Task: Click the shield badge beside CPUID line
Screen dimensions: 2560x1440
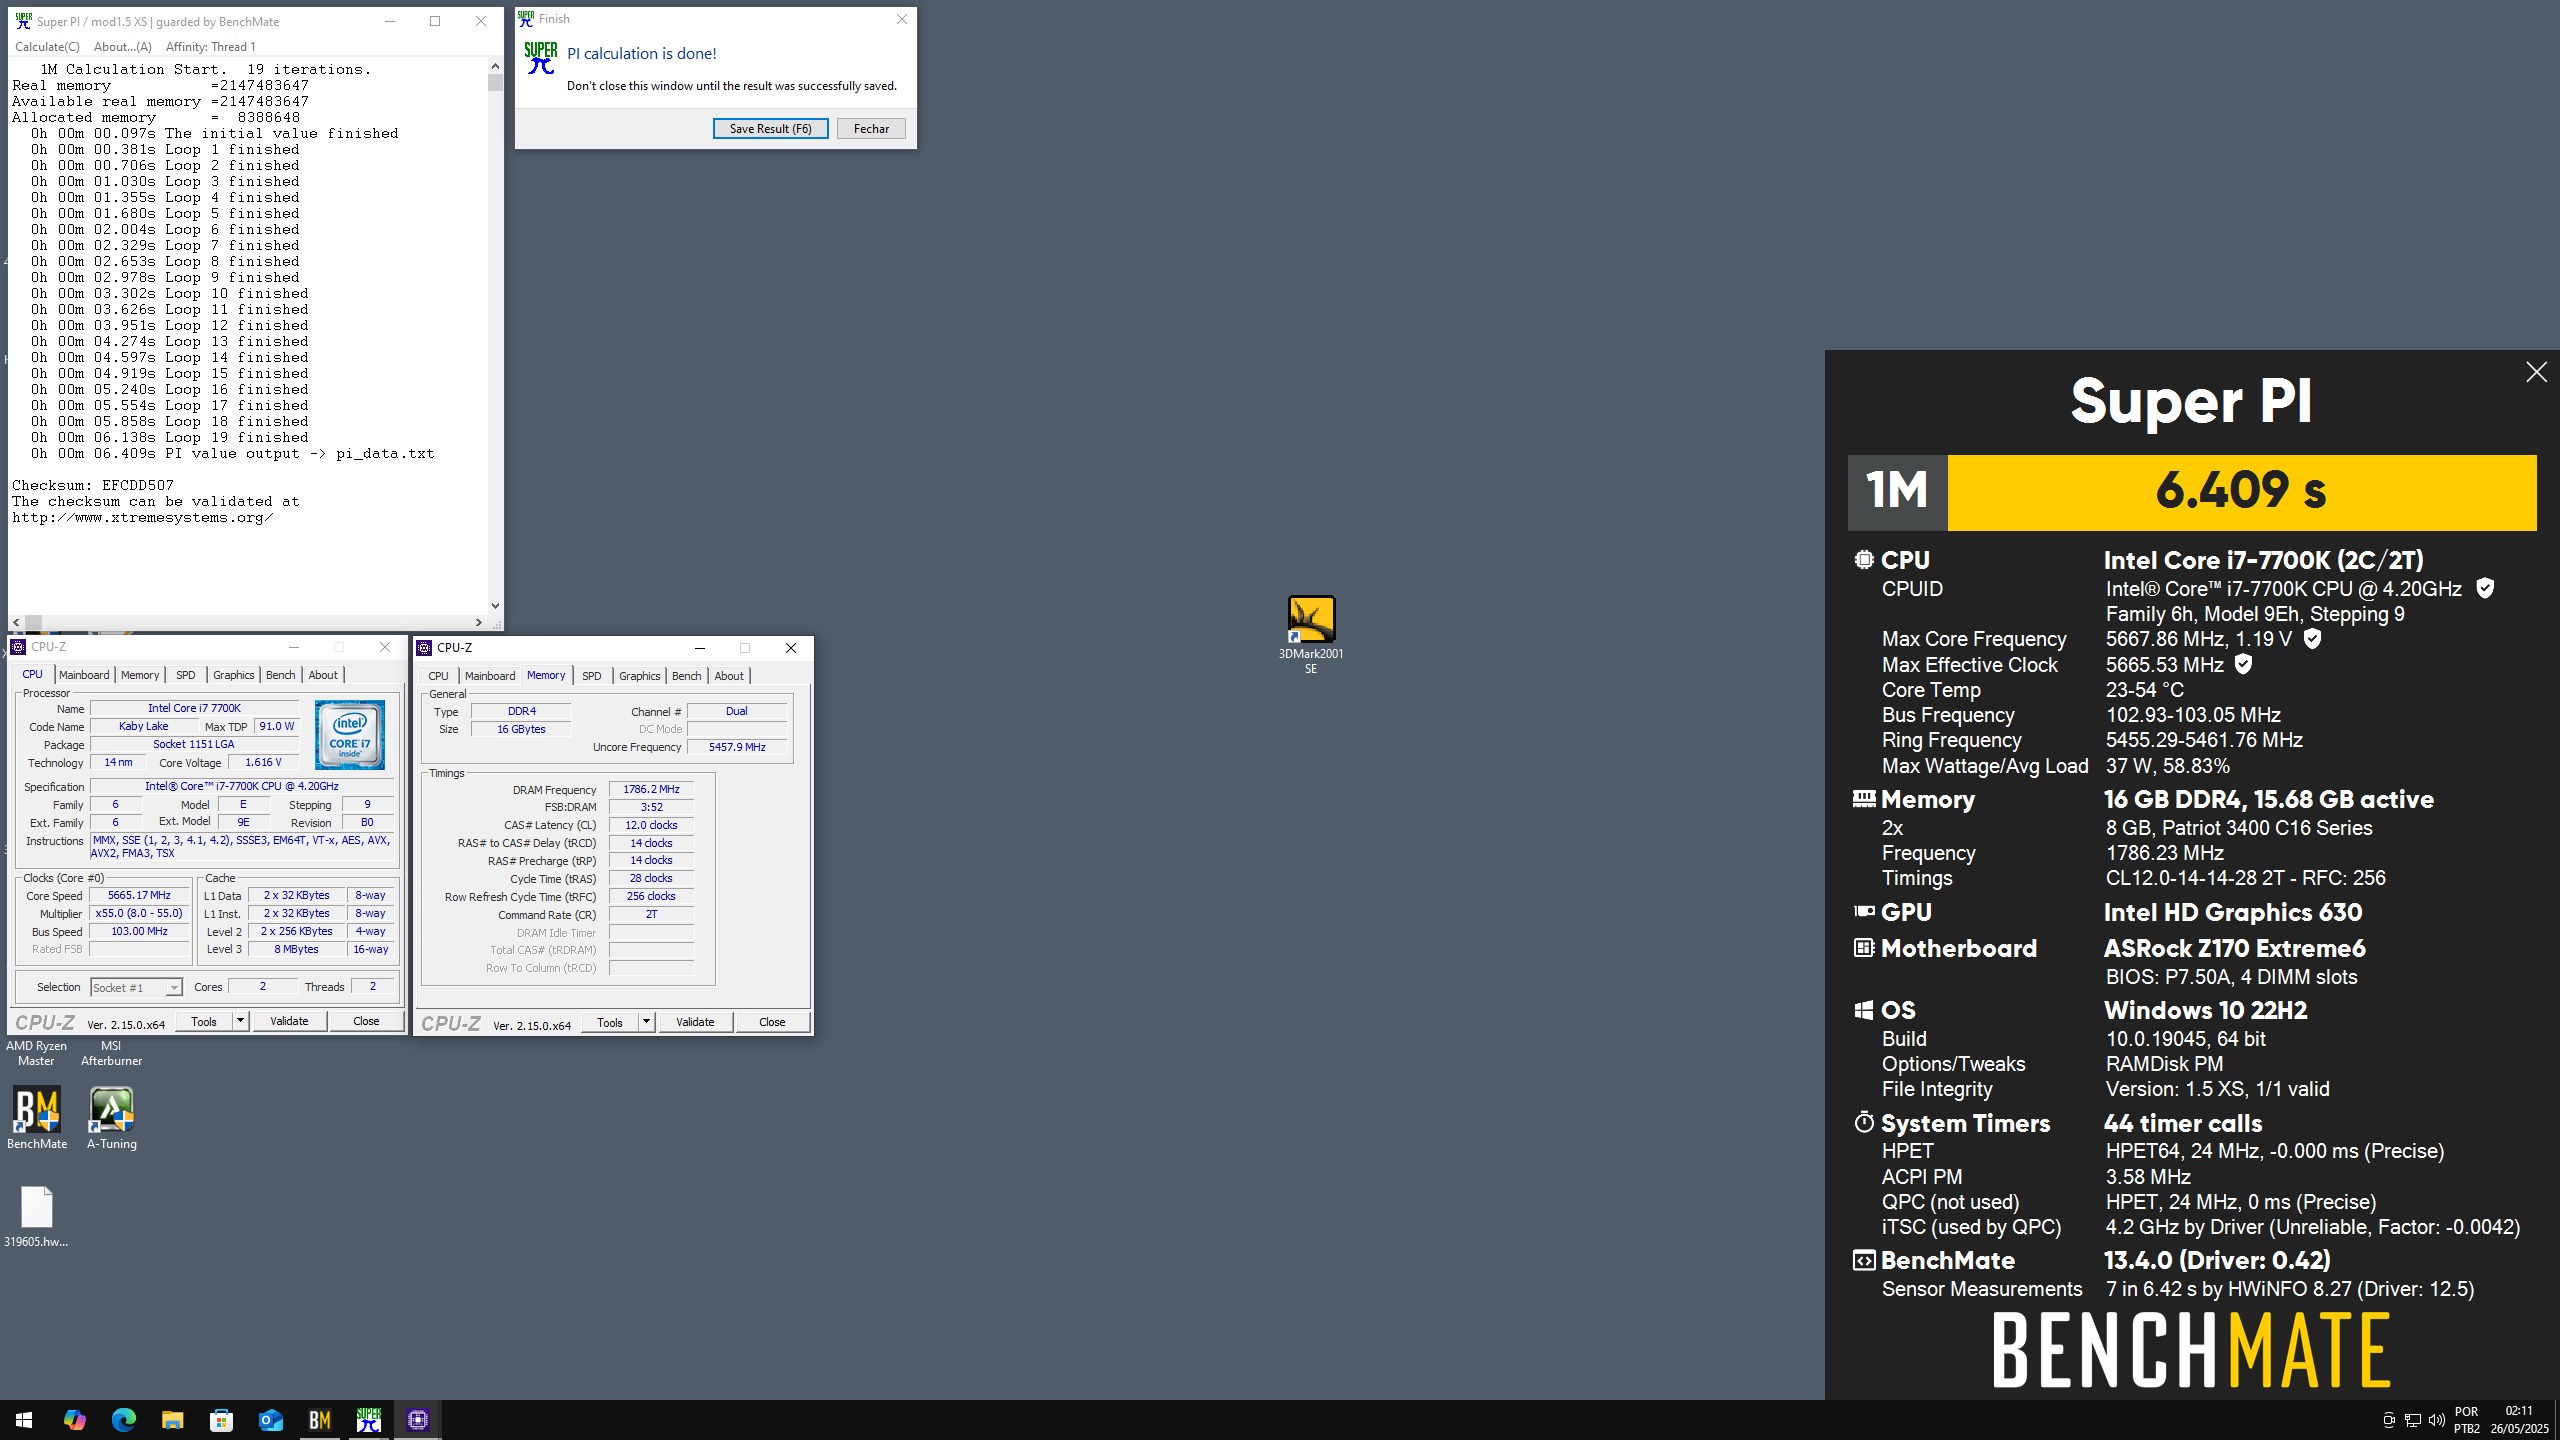Action: click(2485, 588)
